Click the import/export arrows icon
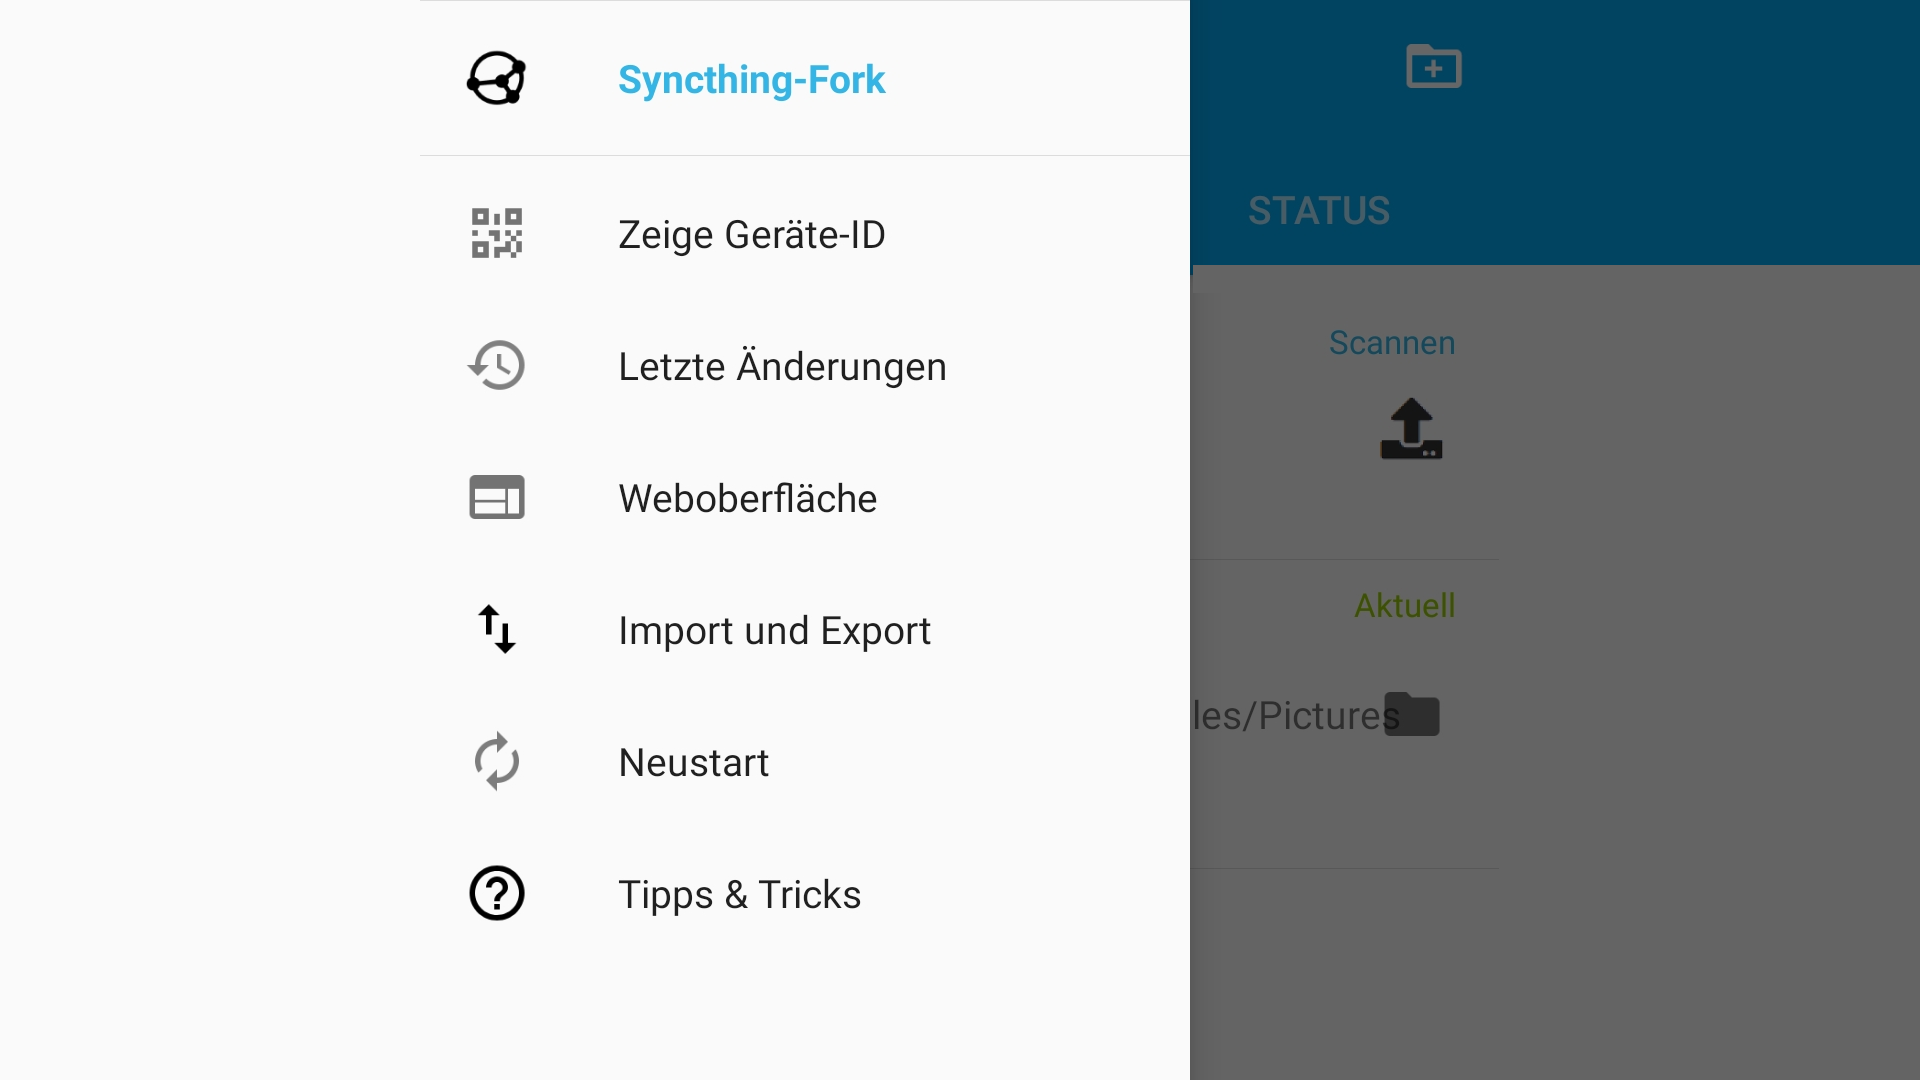Screen dimensions: 1920x1080 pos(496,629)
